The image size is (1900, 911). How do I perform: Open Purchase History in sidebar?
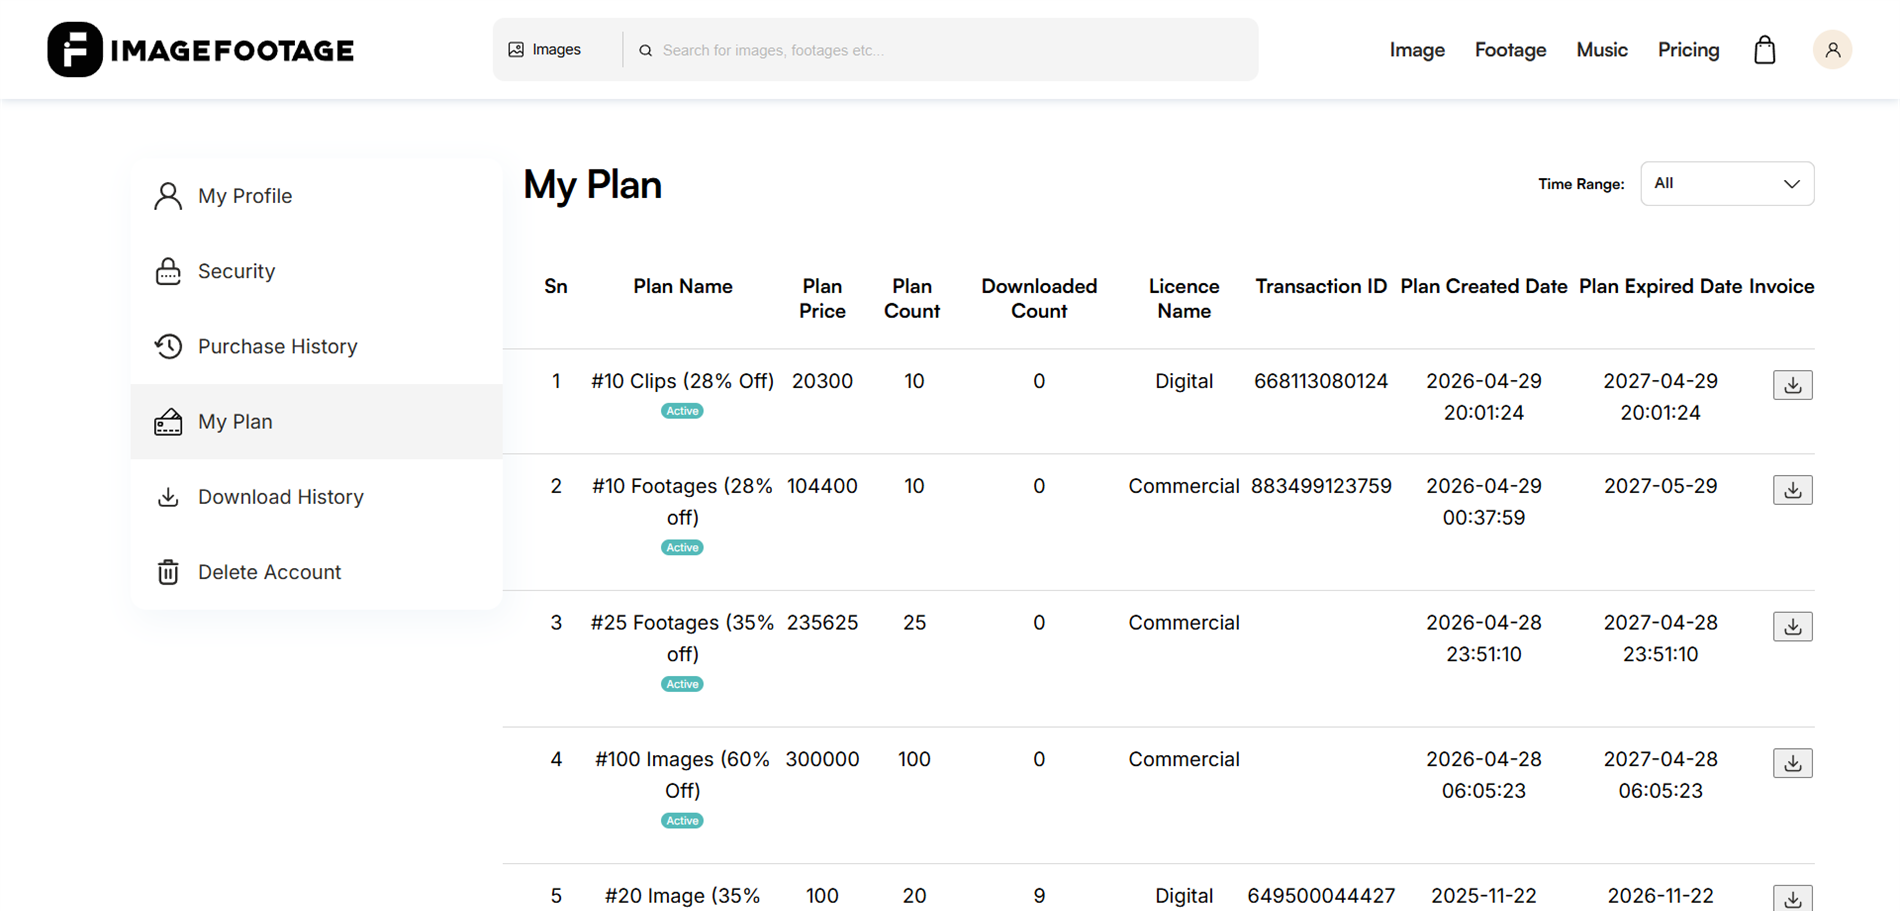point(316,346)
